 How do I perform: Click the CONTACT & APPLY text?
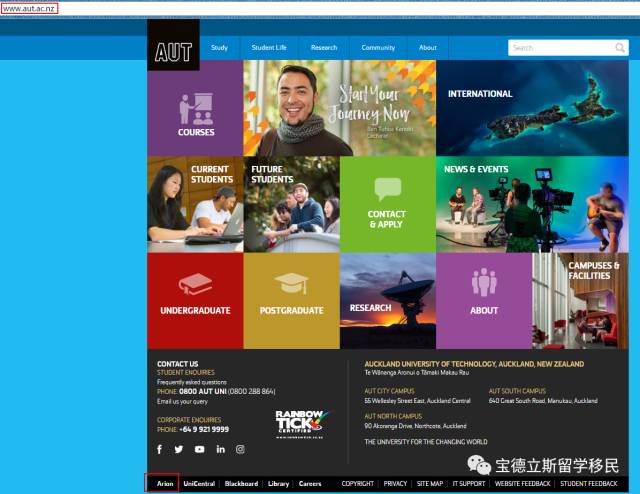386,219
